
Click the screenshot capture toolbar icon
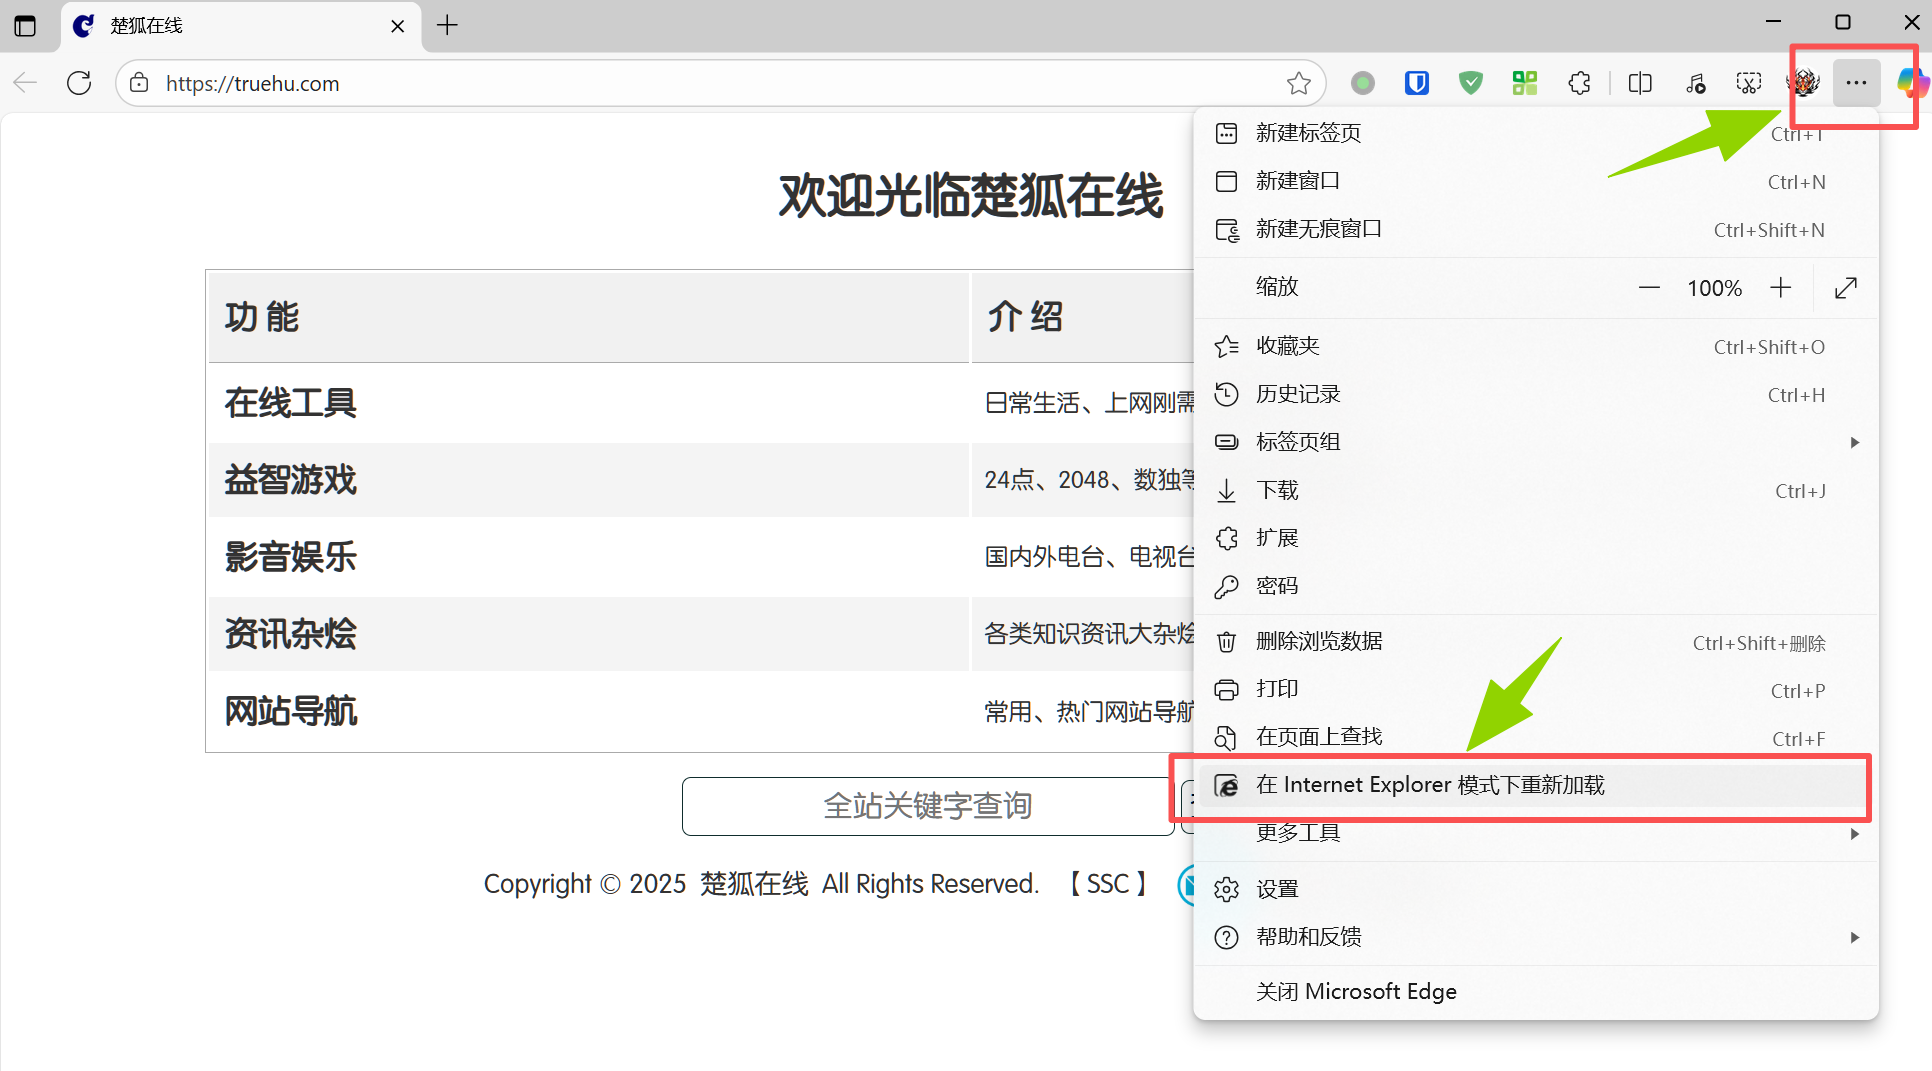[x=1748, y=83]
